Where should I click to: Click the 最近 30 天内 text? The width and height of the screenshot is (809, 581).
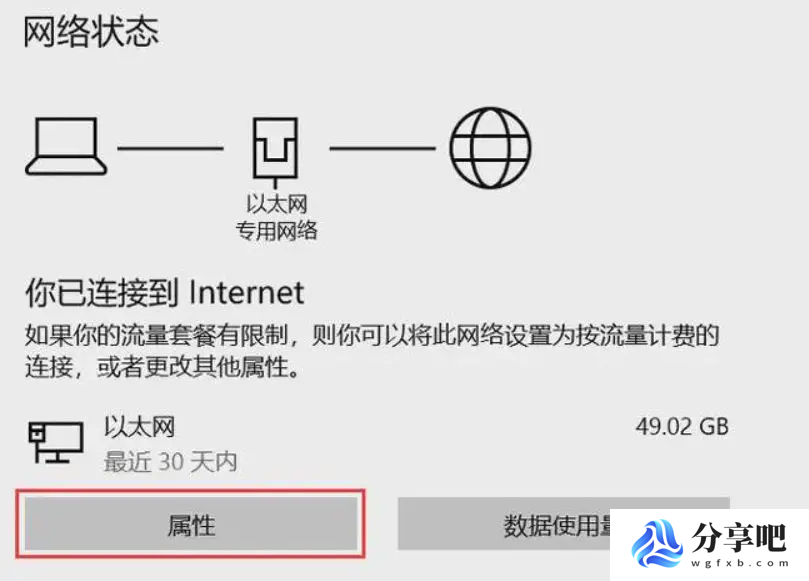click(170, 461)
